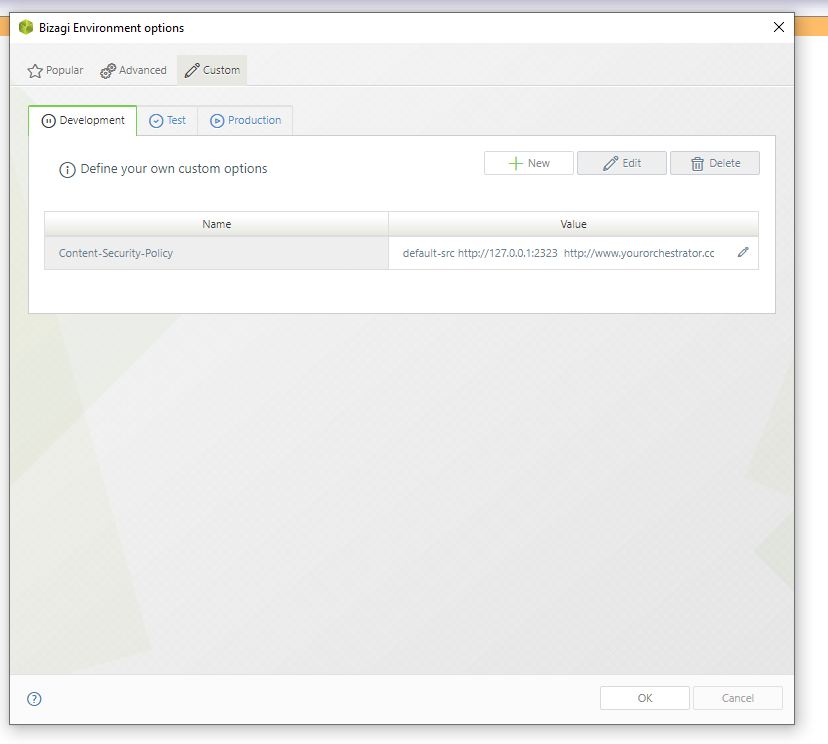
Task: Click the Bizagi logo in title bar
Action: (26, 27)
